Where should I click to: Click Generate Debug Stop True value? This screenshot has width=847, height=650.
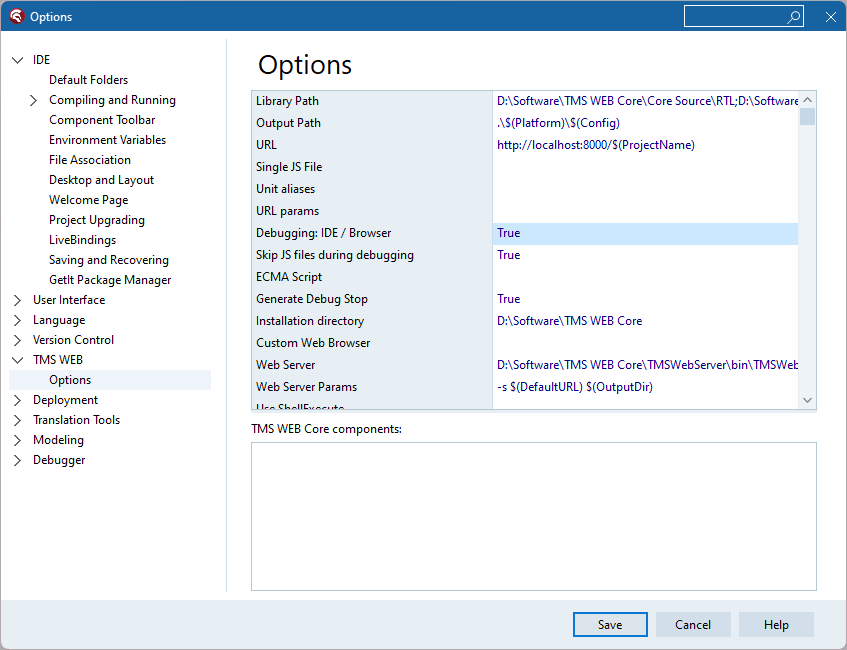tap(645, 299)
